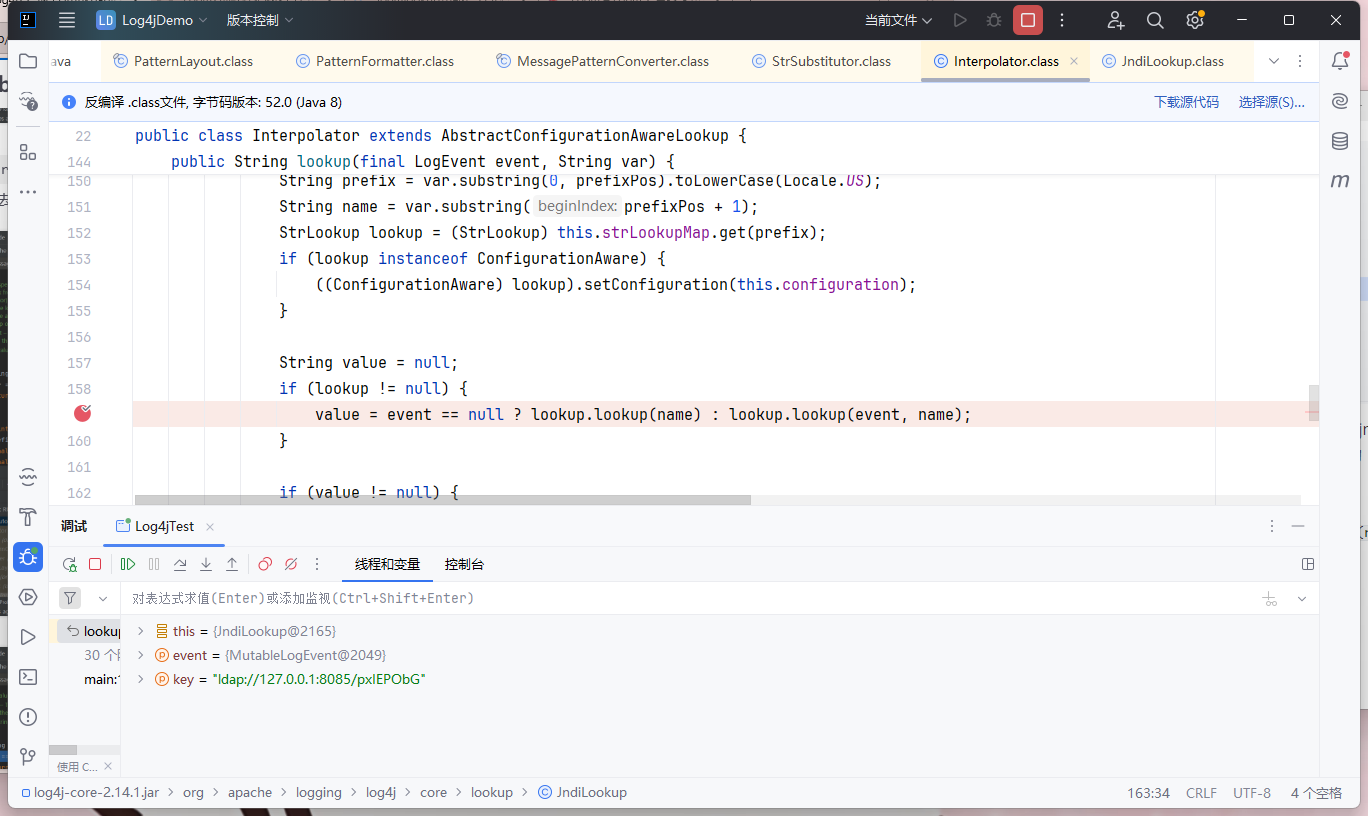Rerun Log4jTest debug session icon
The height and width of the screenshot is (816, 1368).
69,564
